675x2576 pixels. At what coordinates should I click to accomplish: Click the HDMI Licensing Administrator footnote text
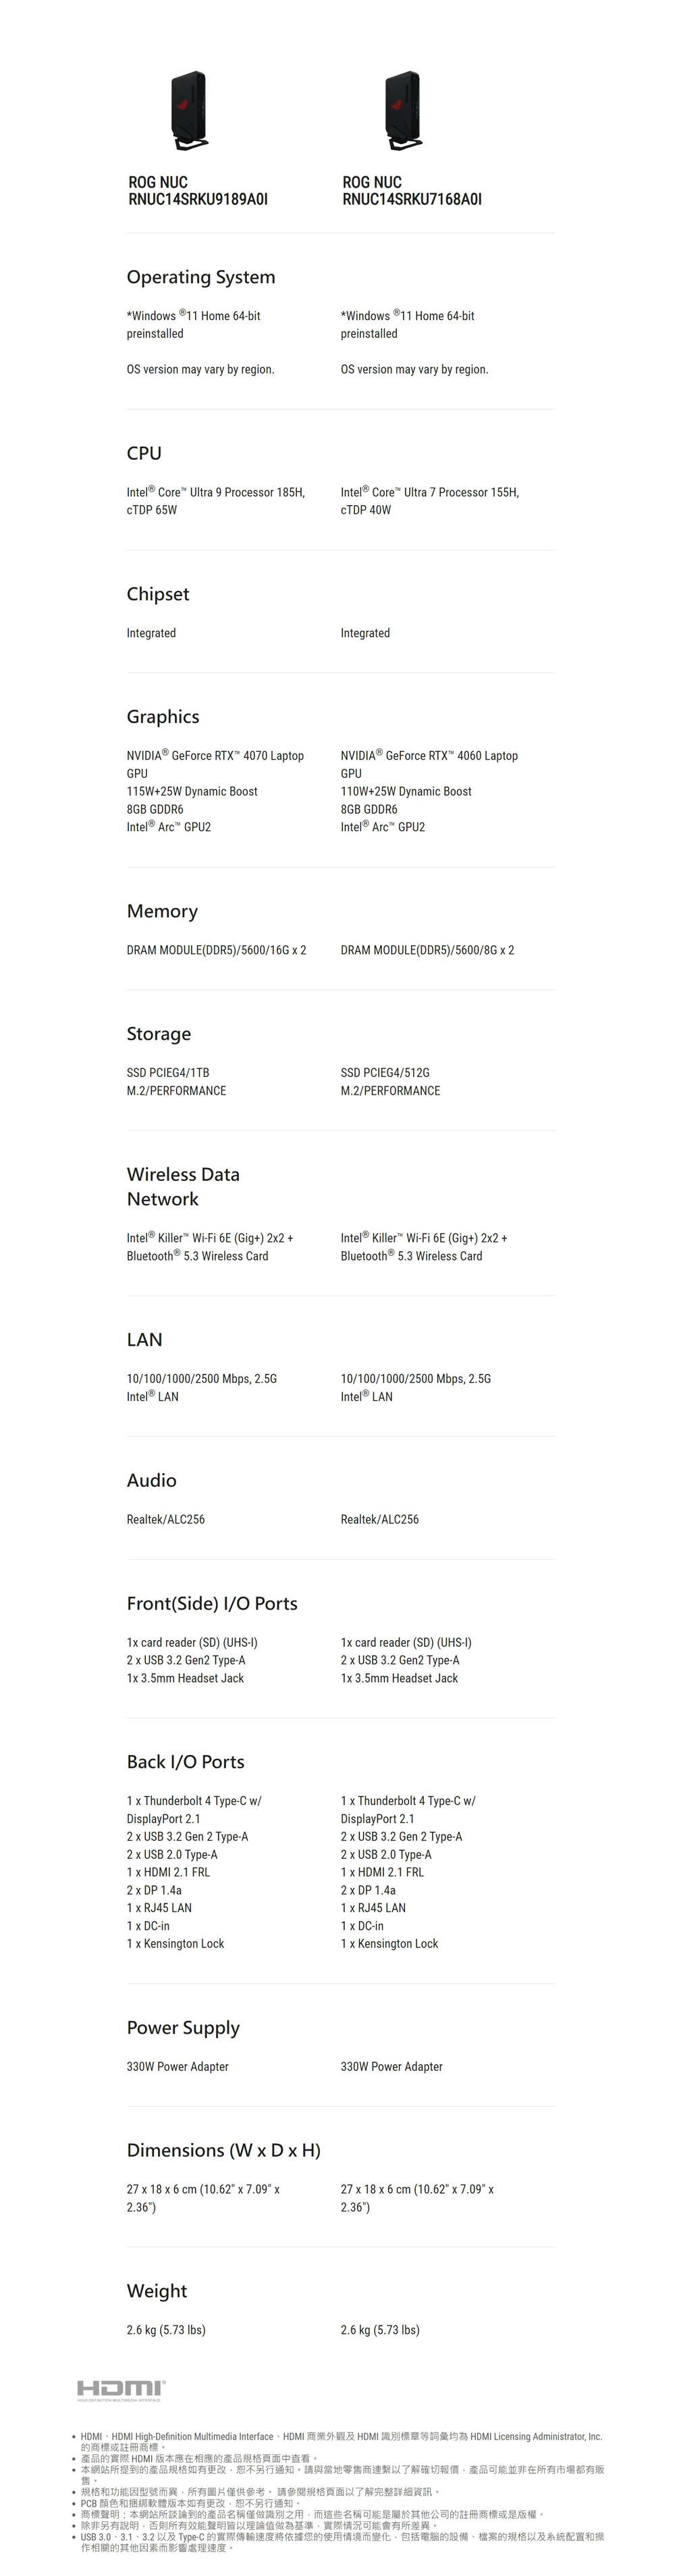pos(341,2436)
